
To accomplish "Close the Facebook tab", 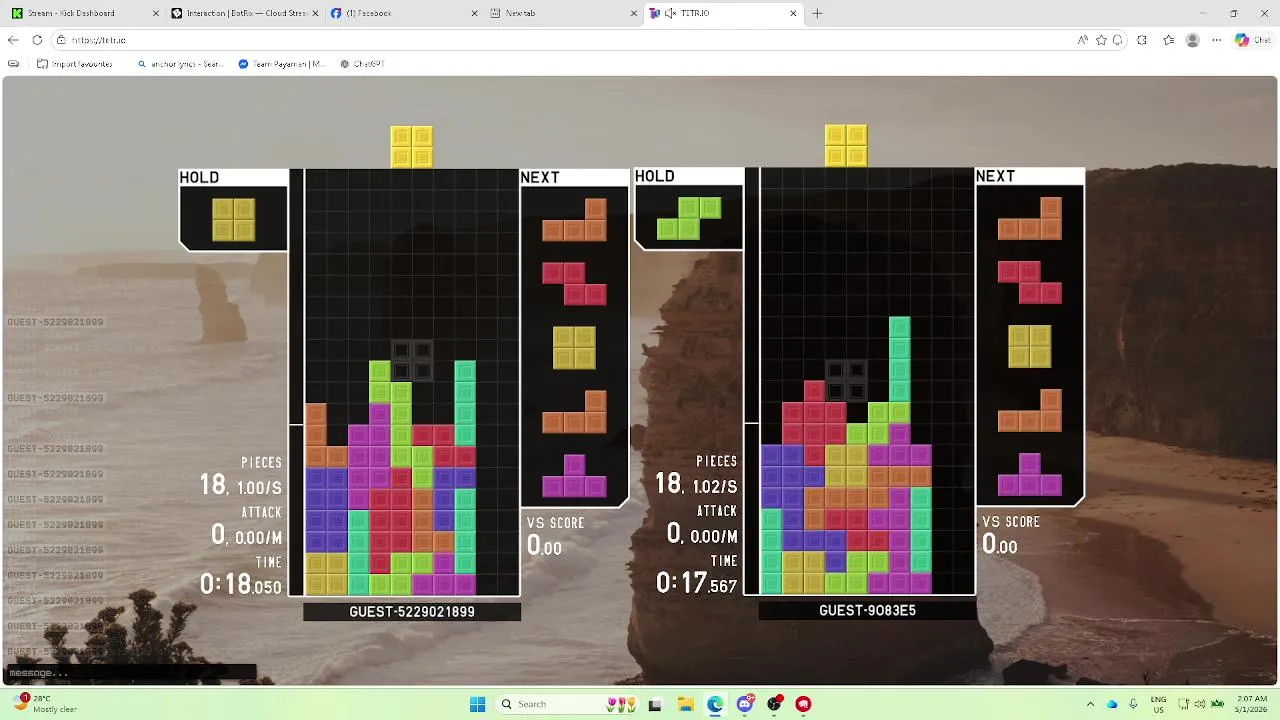I will pyautogui.click(x=474, y=13).
